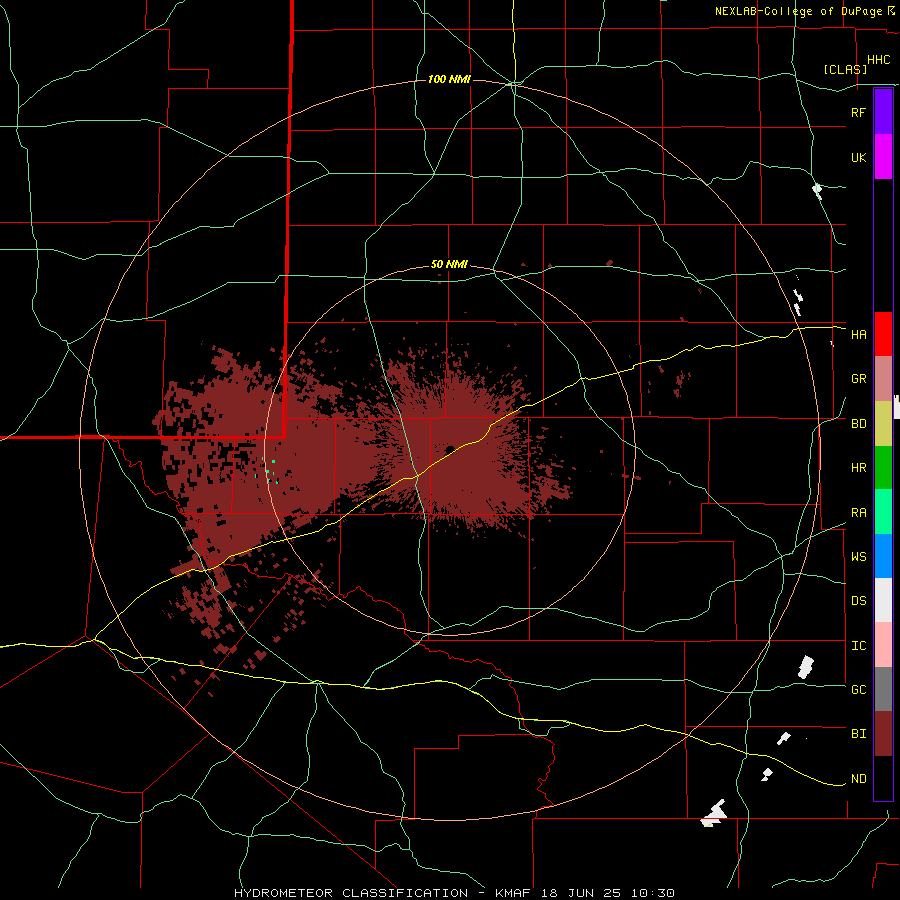Click the blue WS legend swatch

pyautogui.click(x=883, y=556)
